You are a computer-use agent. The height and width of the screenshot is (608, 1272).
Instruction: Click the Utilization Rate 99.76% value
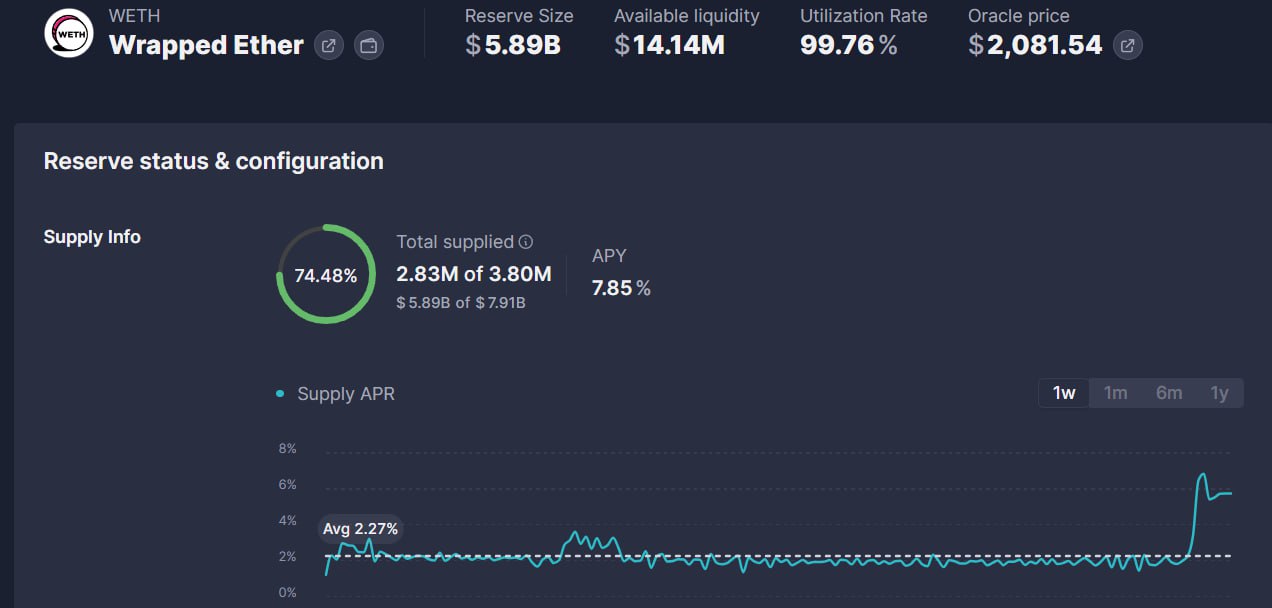(x=848, y=45)
